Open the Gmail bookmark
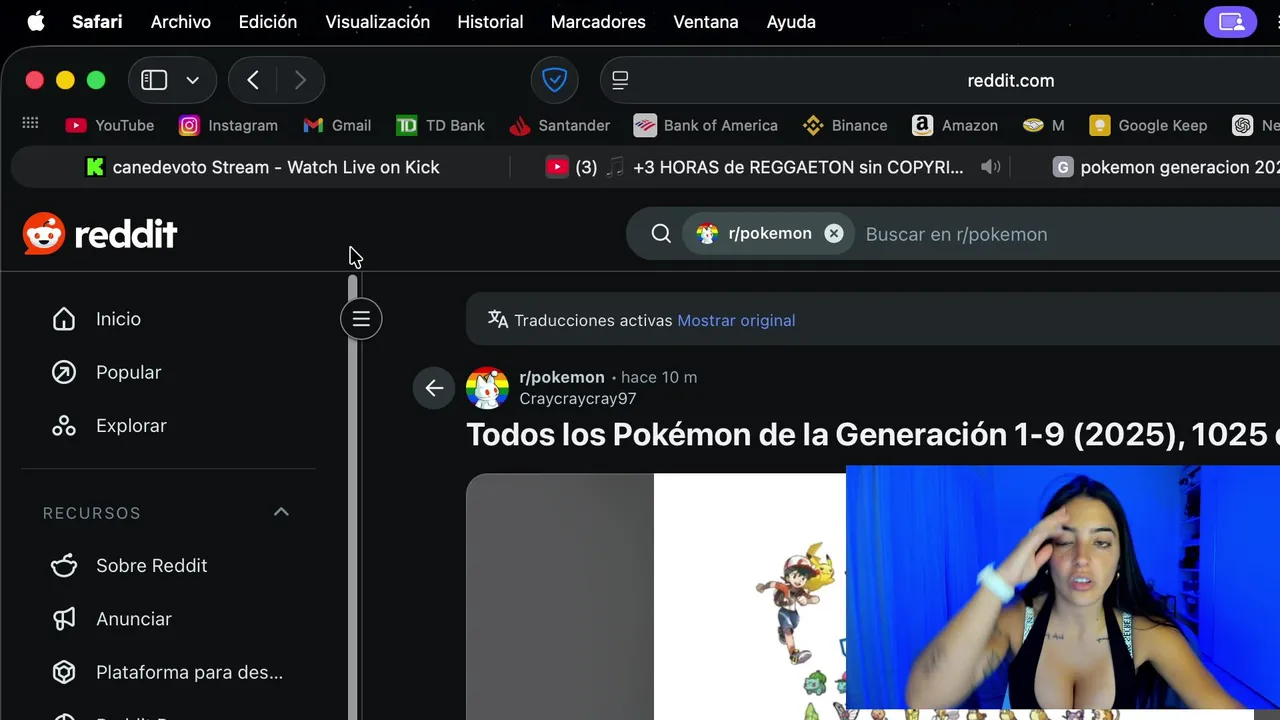Screen dimensions: 1280x720 point(337,125)
